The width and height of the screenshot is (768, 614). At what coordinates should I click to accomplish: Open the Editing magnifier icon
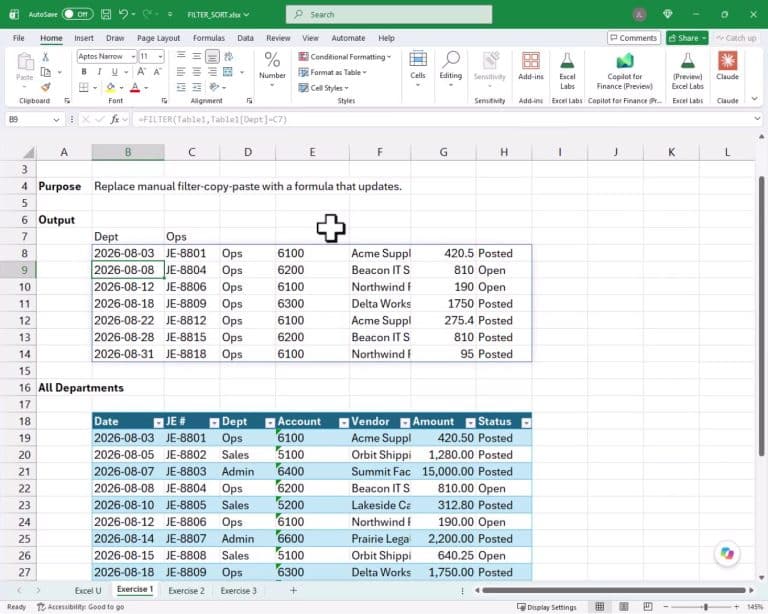click(451, 59)
